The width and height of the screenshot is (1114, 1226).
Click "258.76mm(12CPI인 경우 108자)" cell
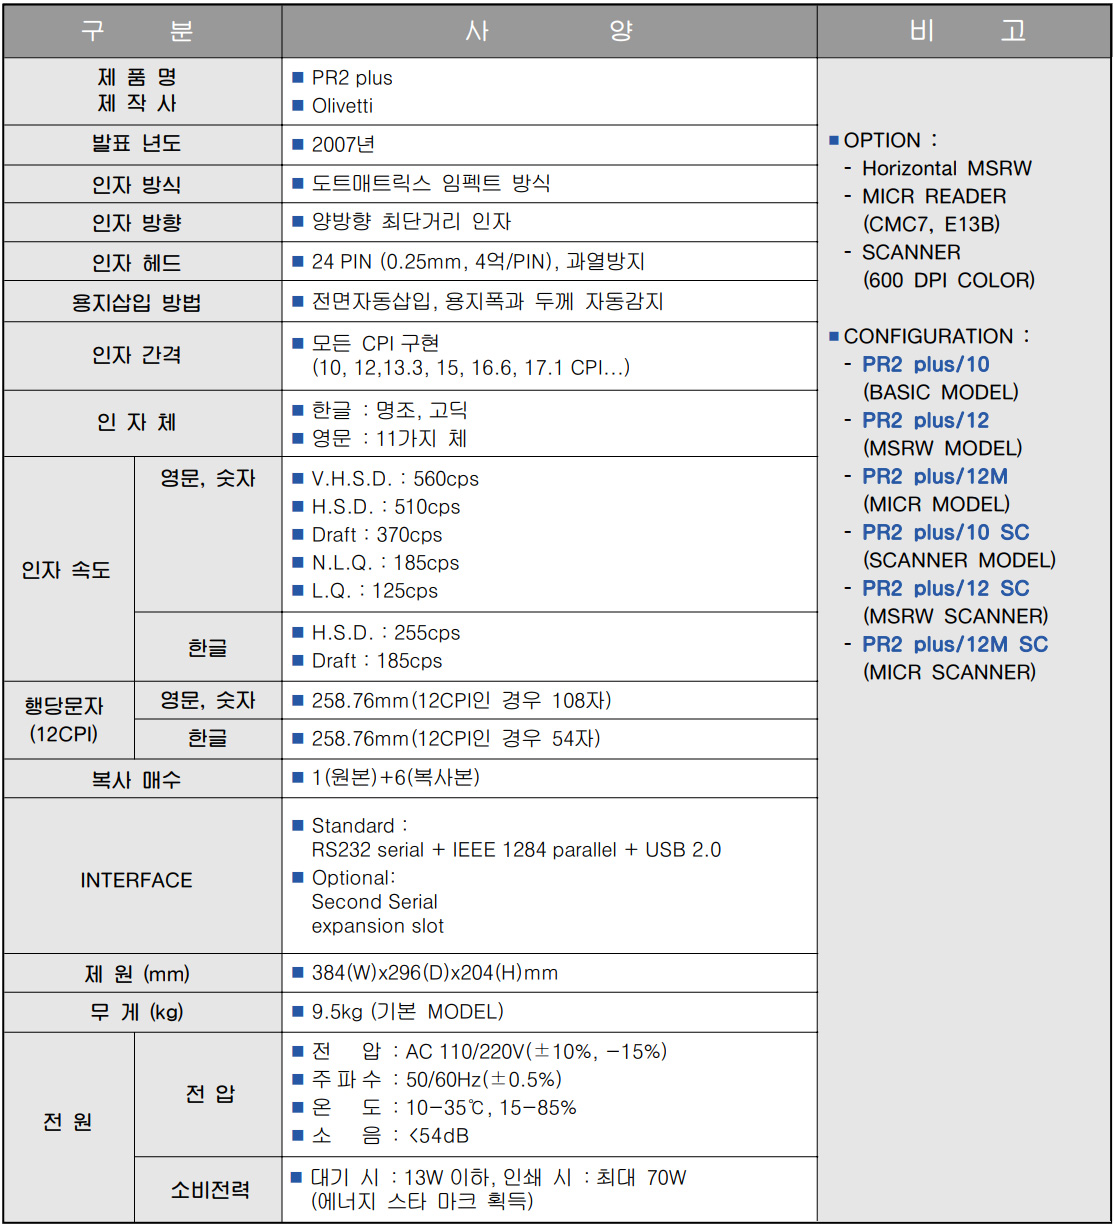[x=461, y=701]
